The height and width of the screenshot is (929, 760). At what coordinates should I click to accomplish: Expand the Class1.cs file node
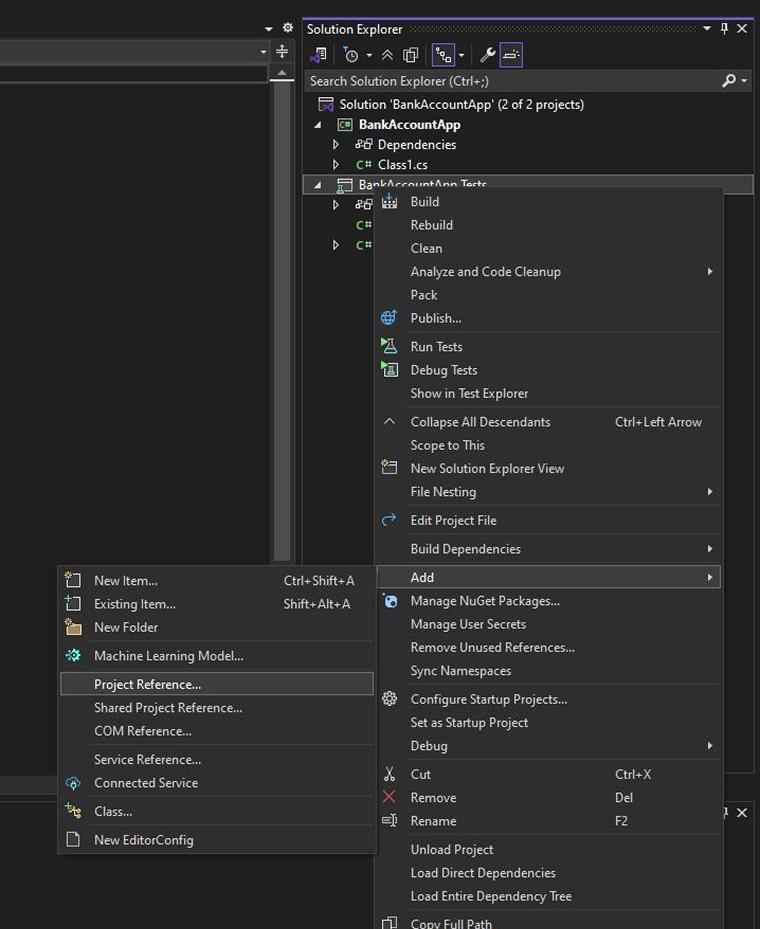point(336,165)
